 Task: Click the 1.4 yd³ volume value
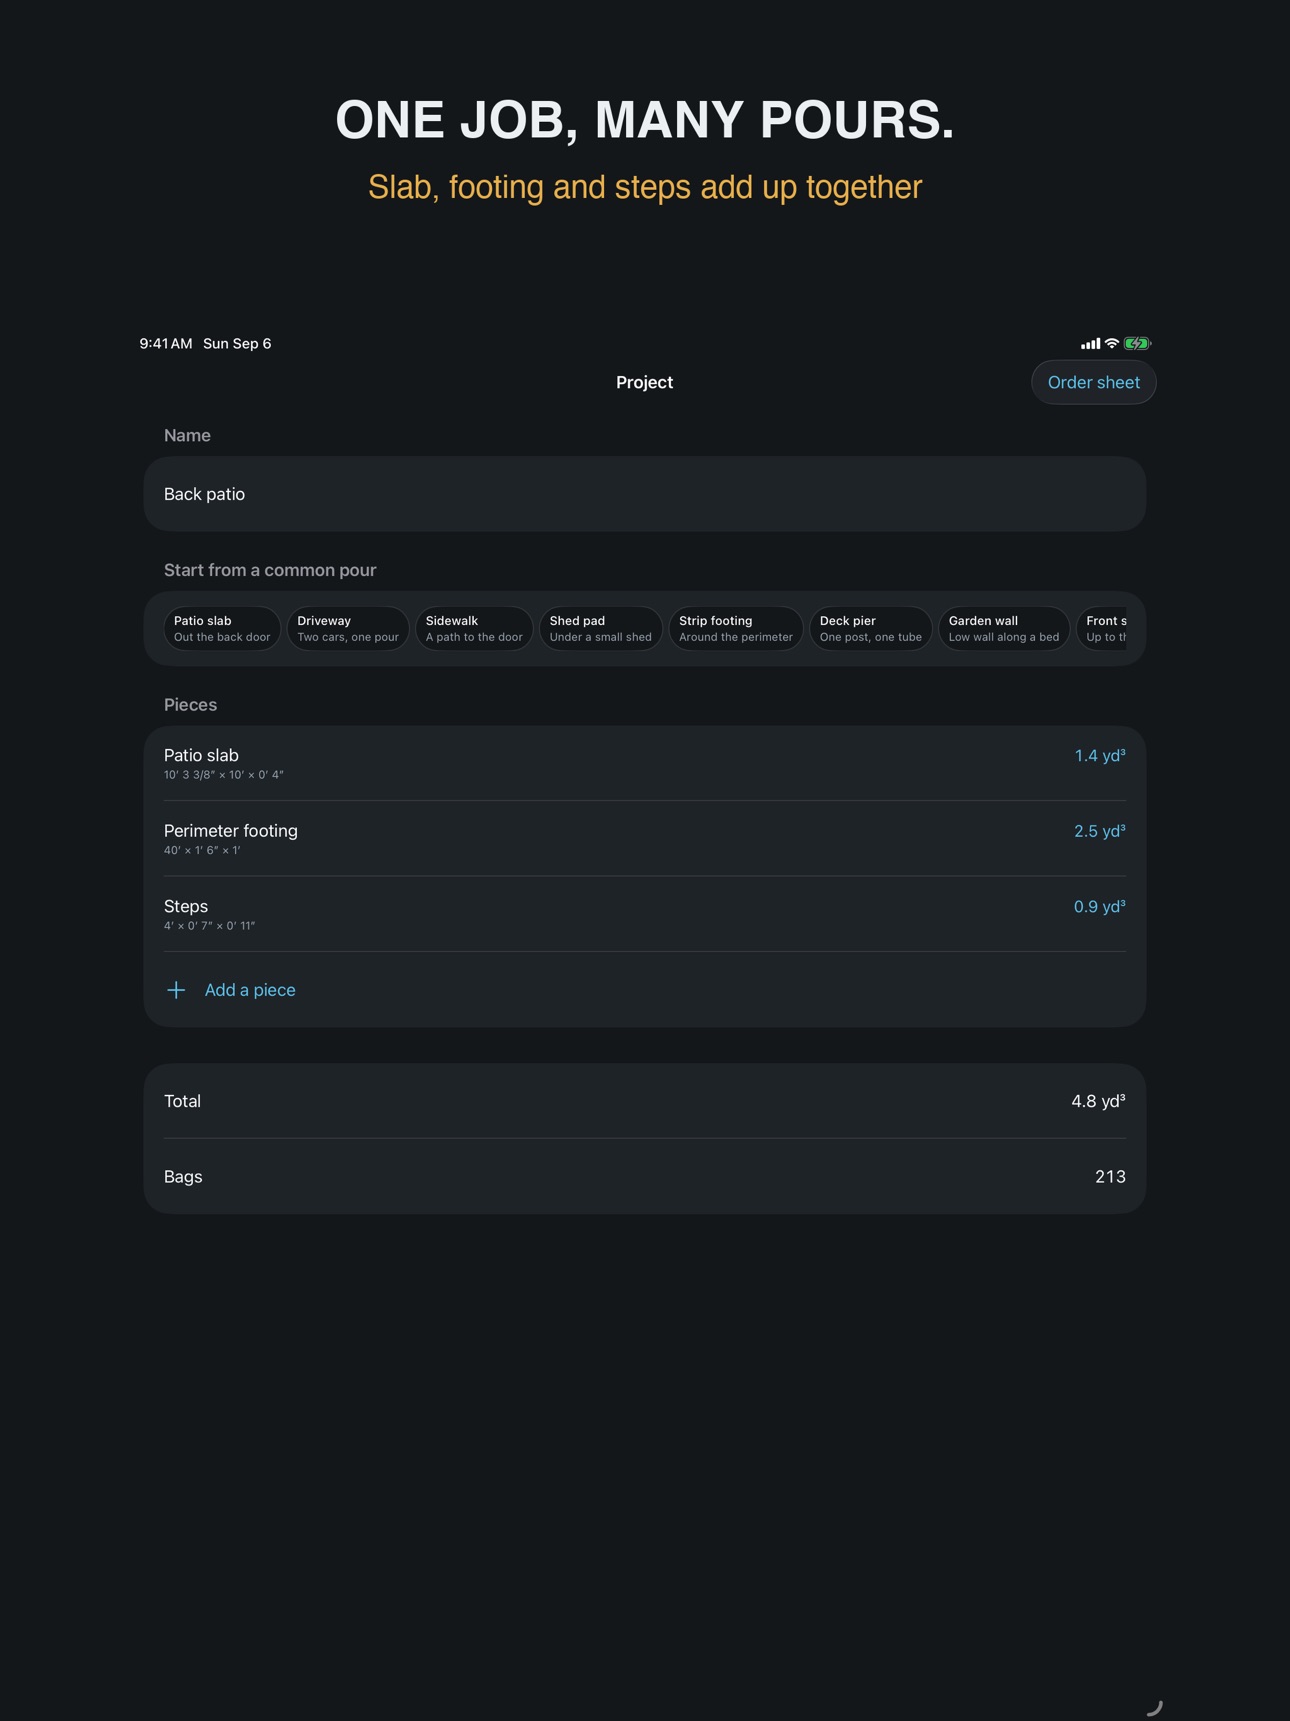[1100, 756]
